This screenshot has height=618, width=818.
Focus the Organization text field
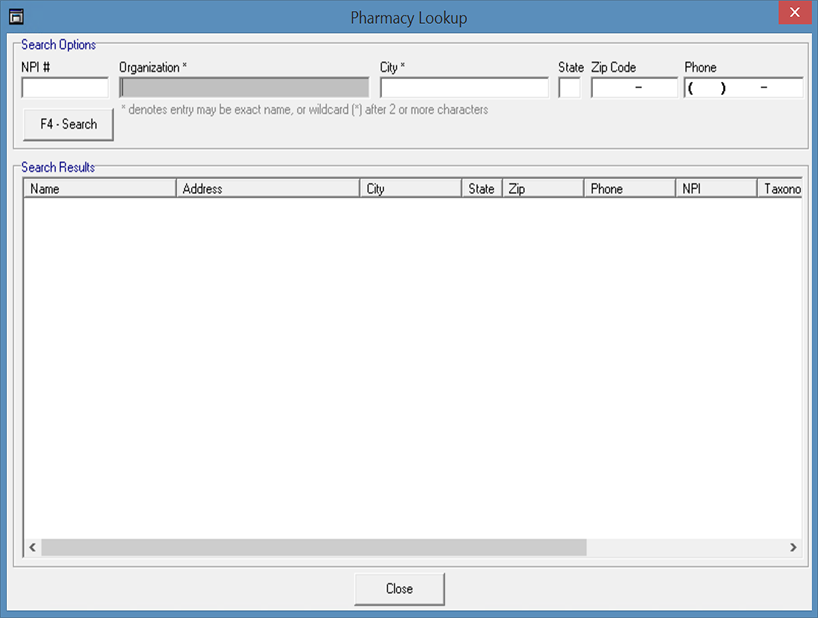tap(244, 88)
